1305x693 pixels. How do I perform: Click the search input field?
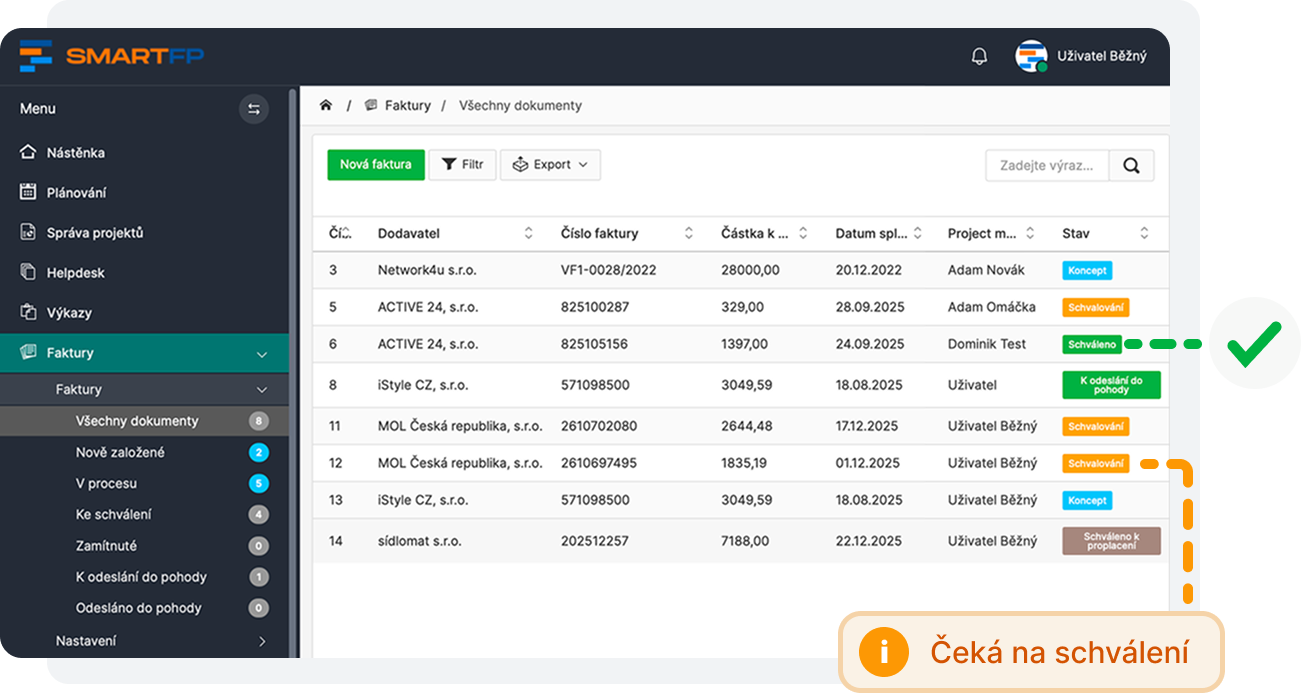pos(1047,166)
